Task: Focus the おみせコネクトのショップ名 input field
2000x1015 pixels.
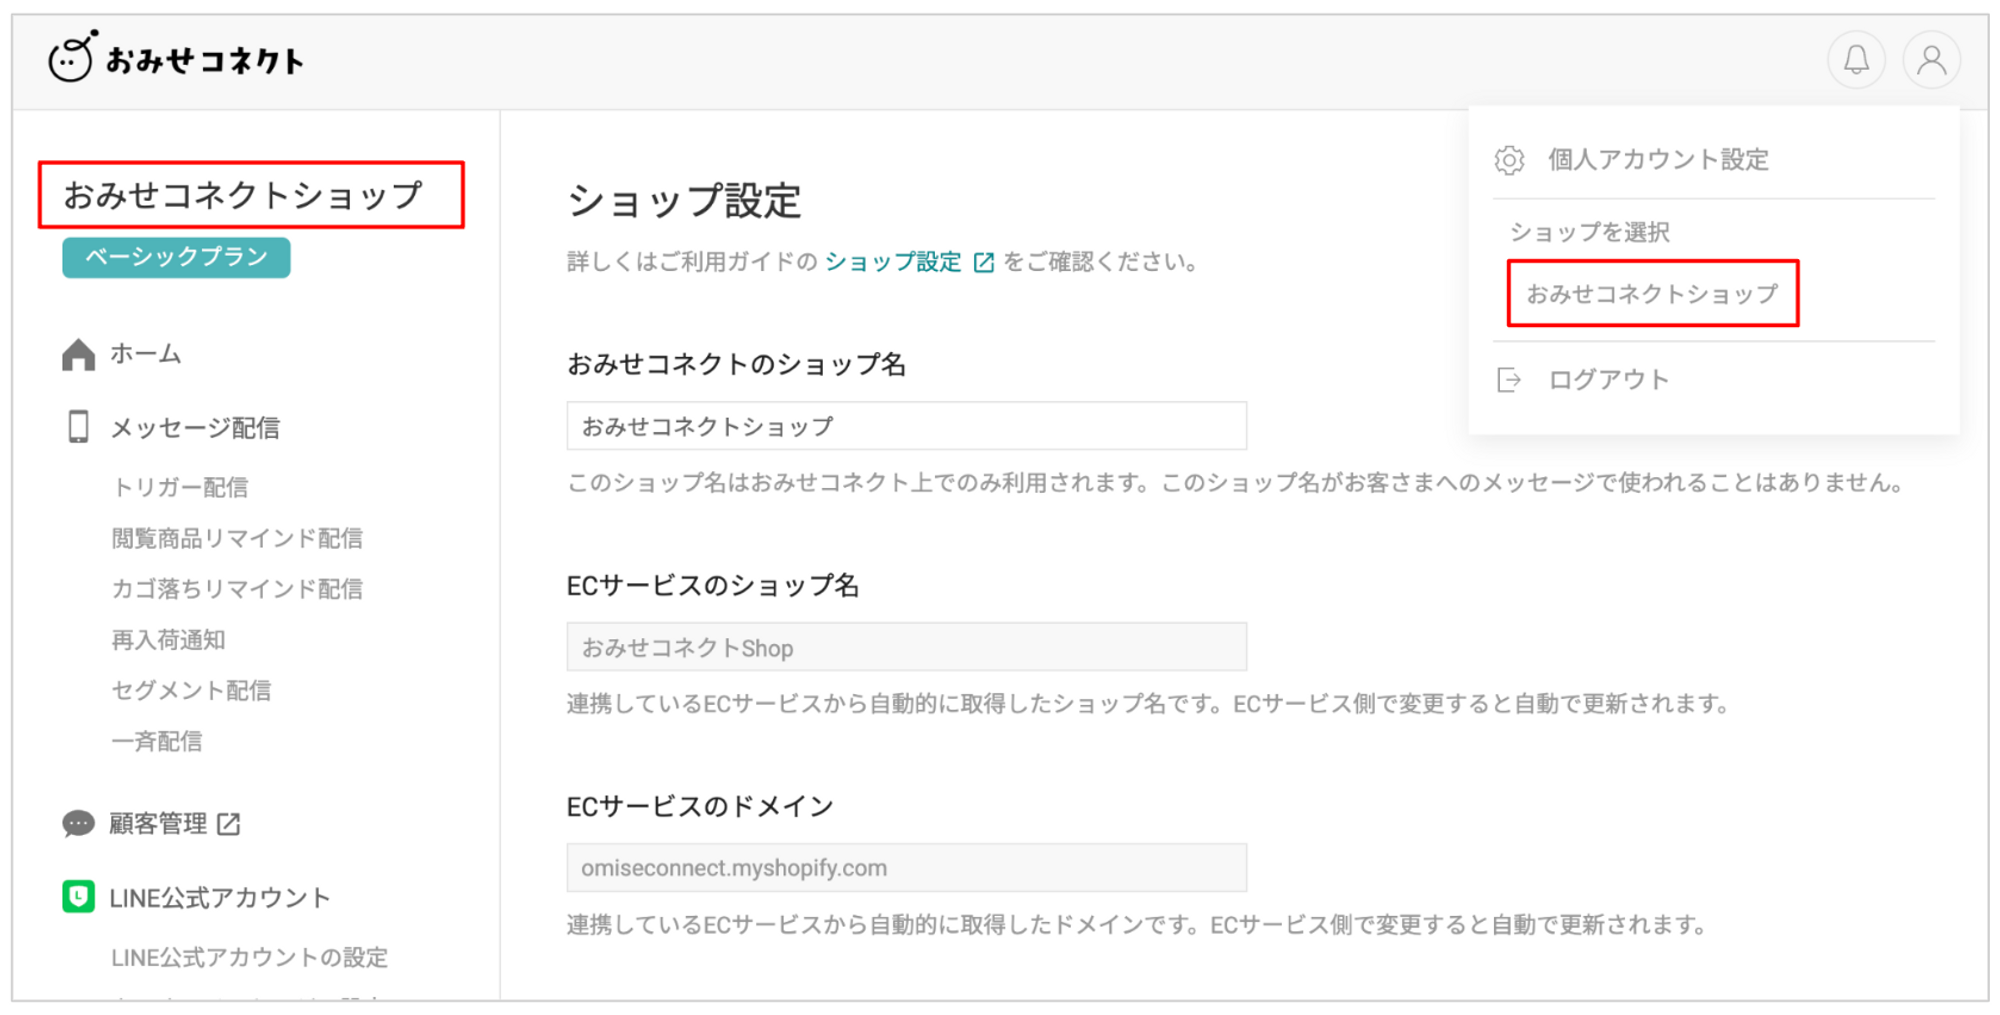Action: (x=906, y=426)
